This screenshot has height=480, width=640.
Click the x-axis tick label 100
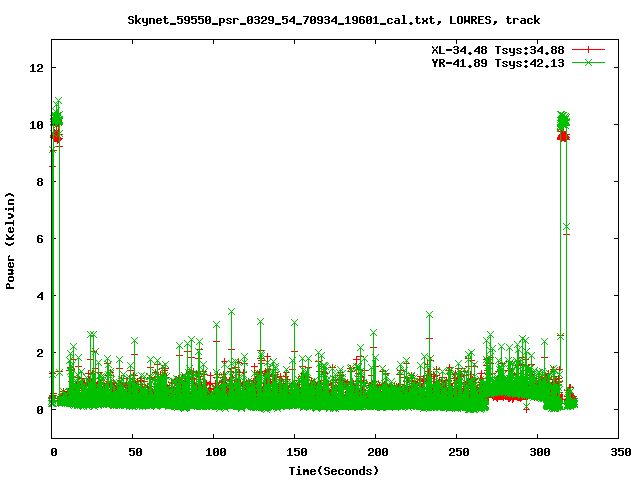[x=216, y=452]
